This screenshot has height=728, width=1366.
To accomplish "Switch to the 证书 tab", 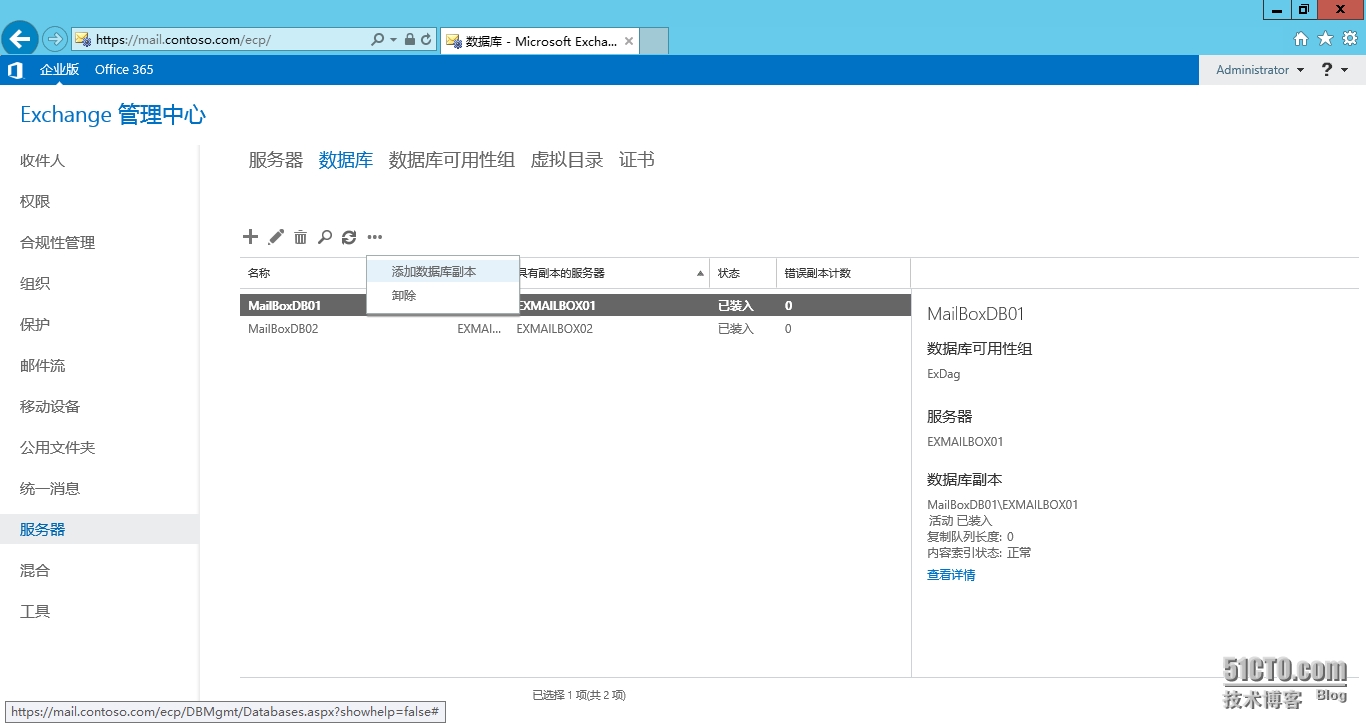I will pyautogui.click(x=637, y=159).
